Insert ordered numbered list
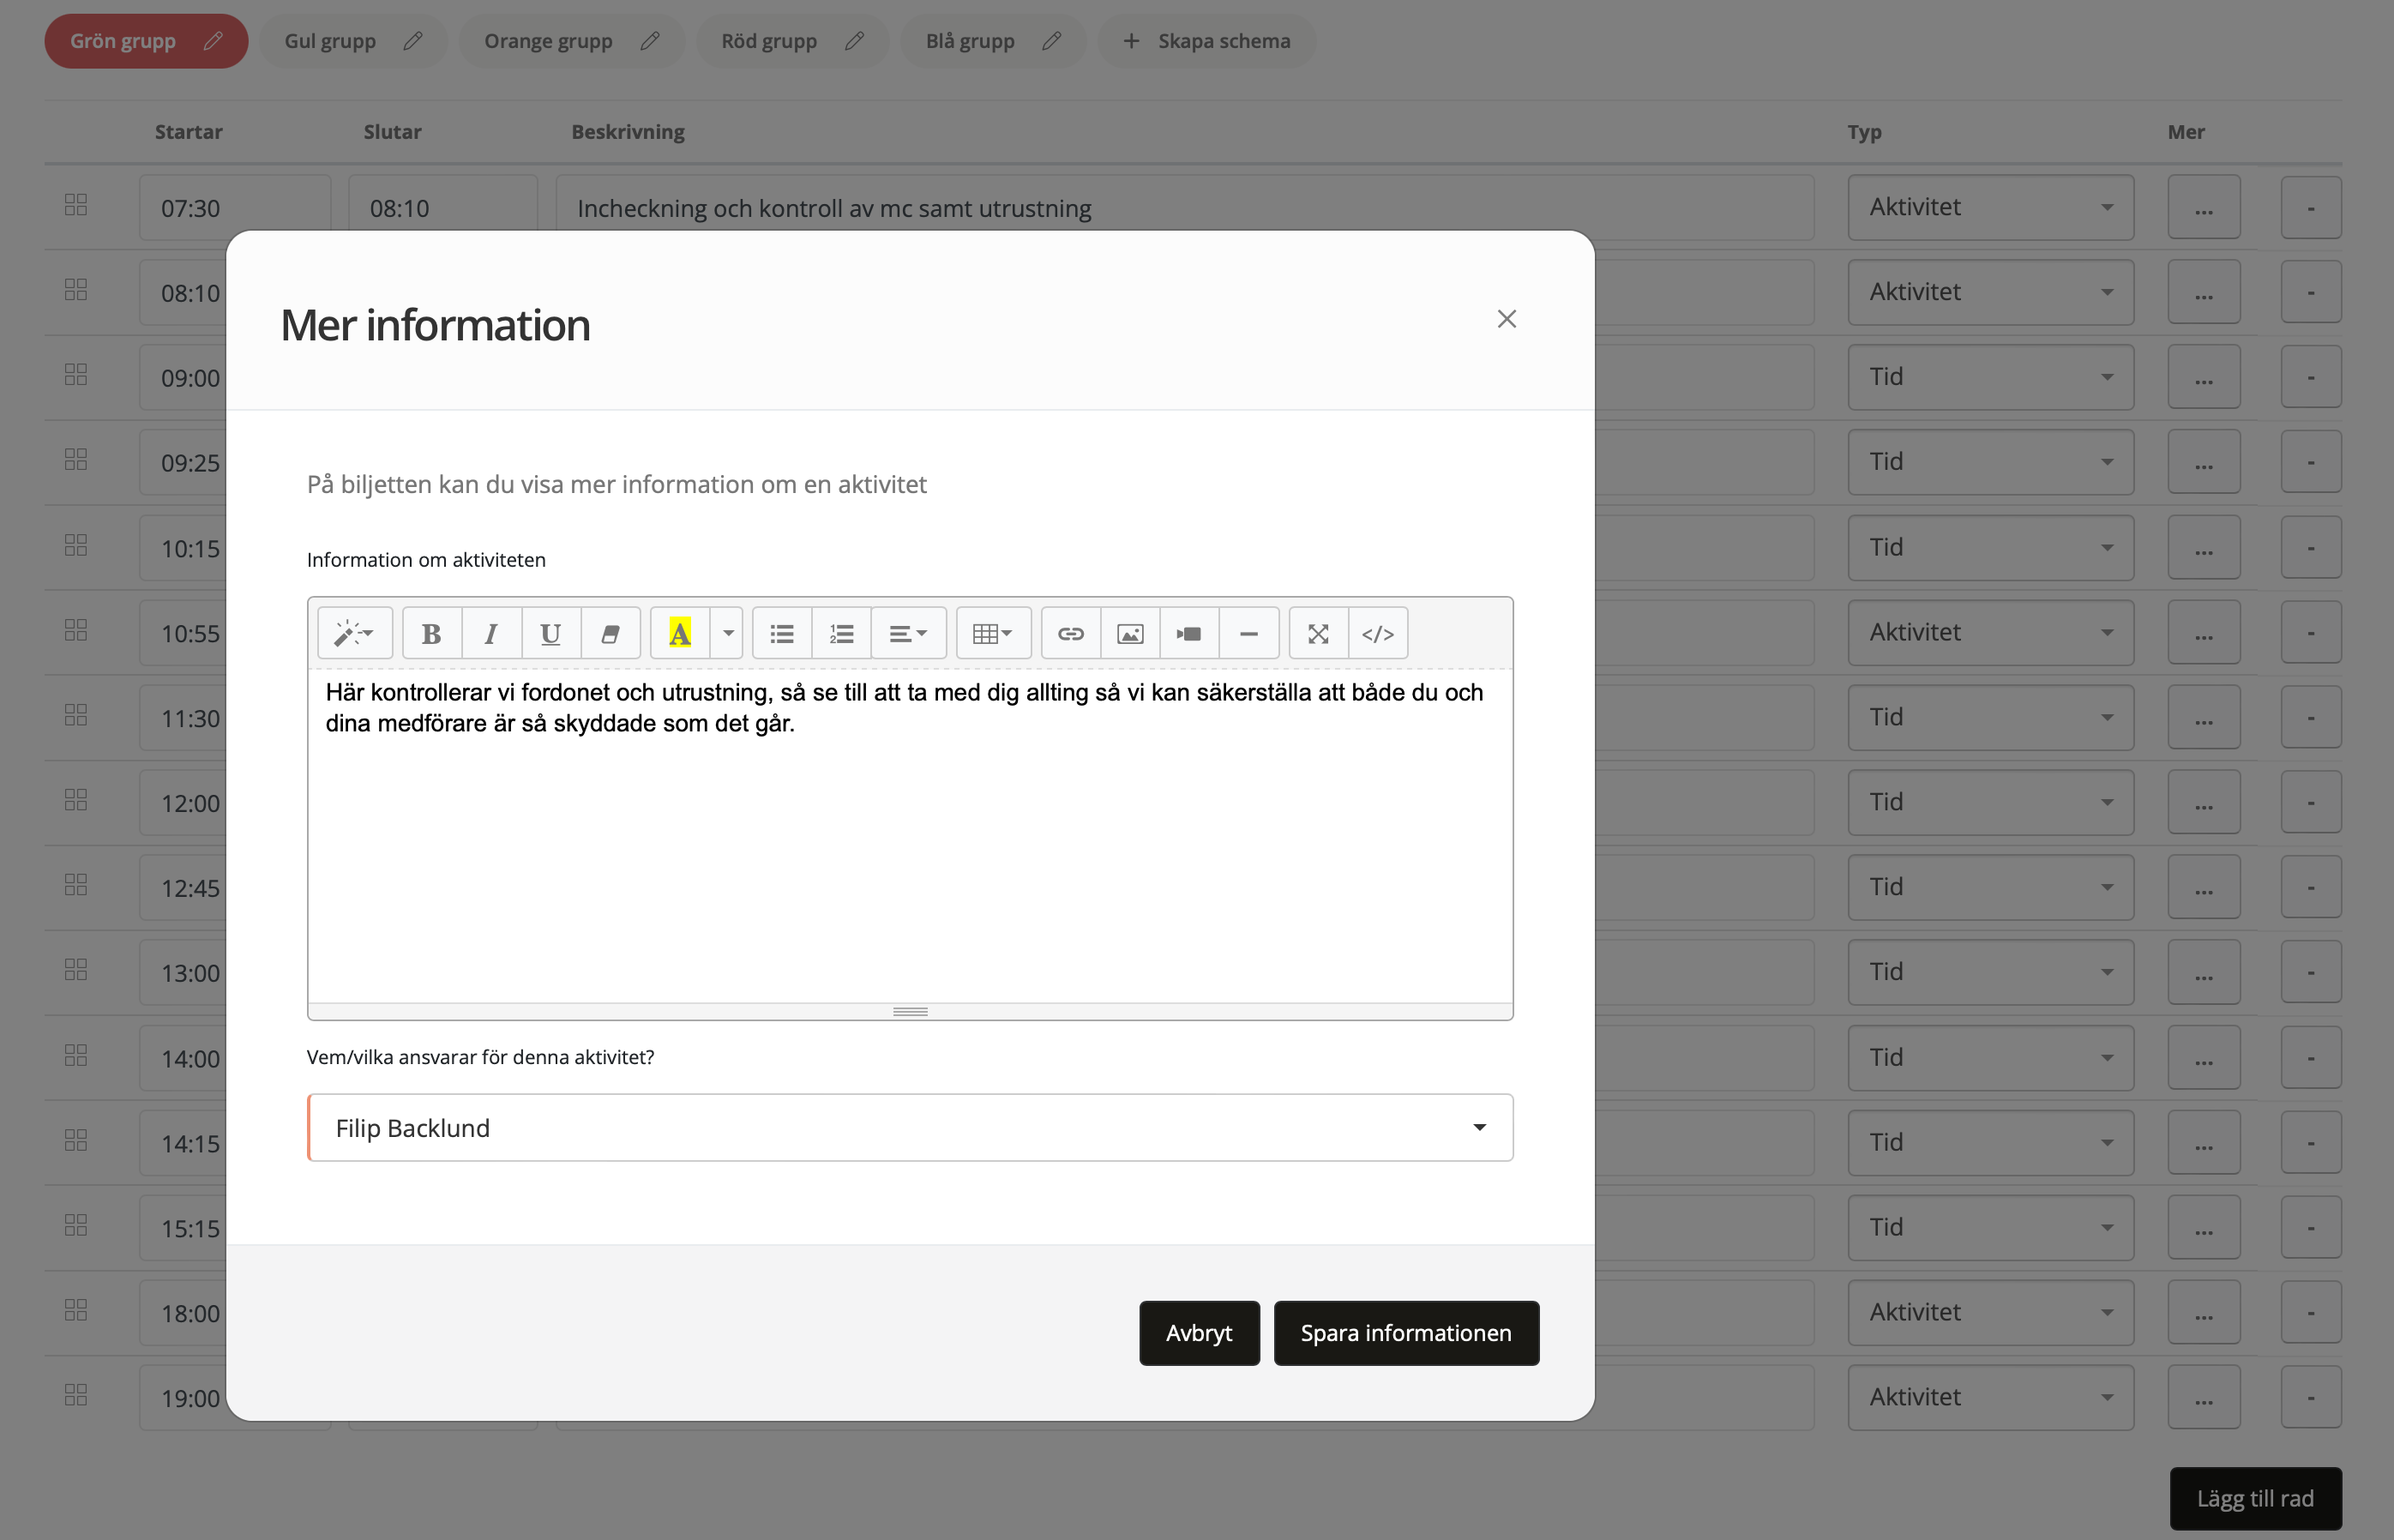This screenshot has width=2394, height=1540. click(x=841, y=633)
